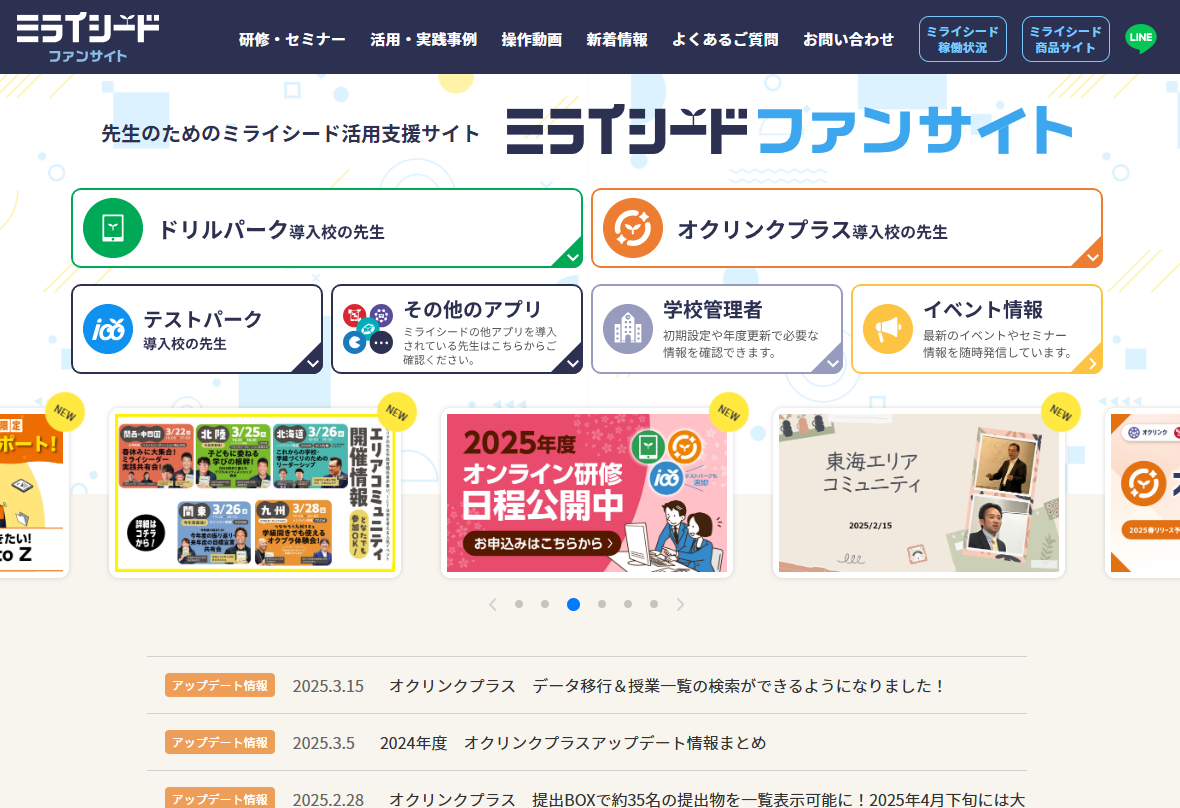
Task: Select the active third carousel dot
Action: [573, 604]
